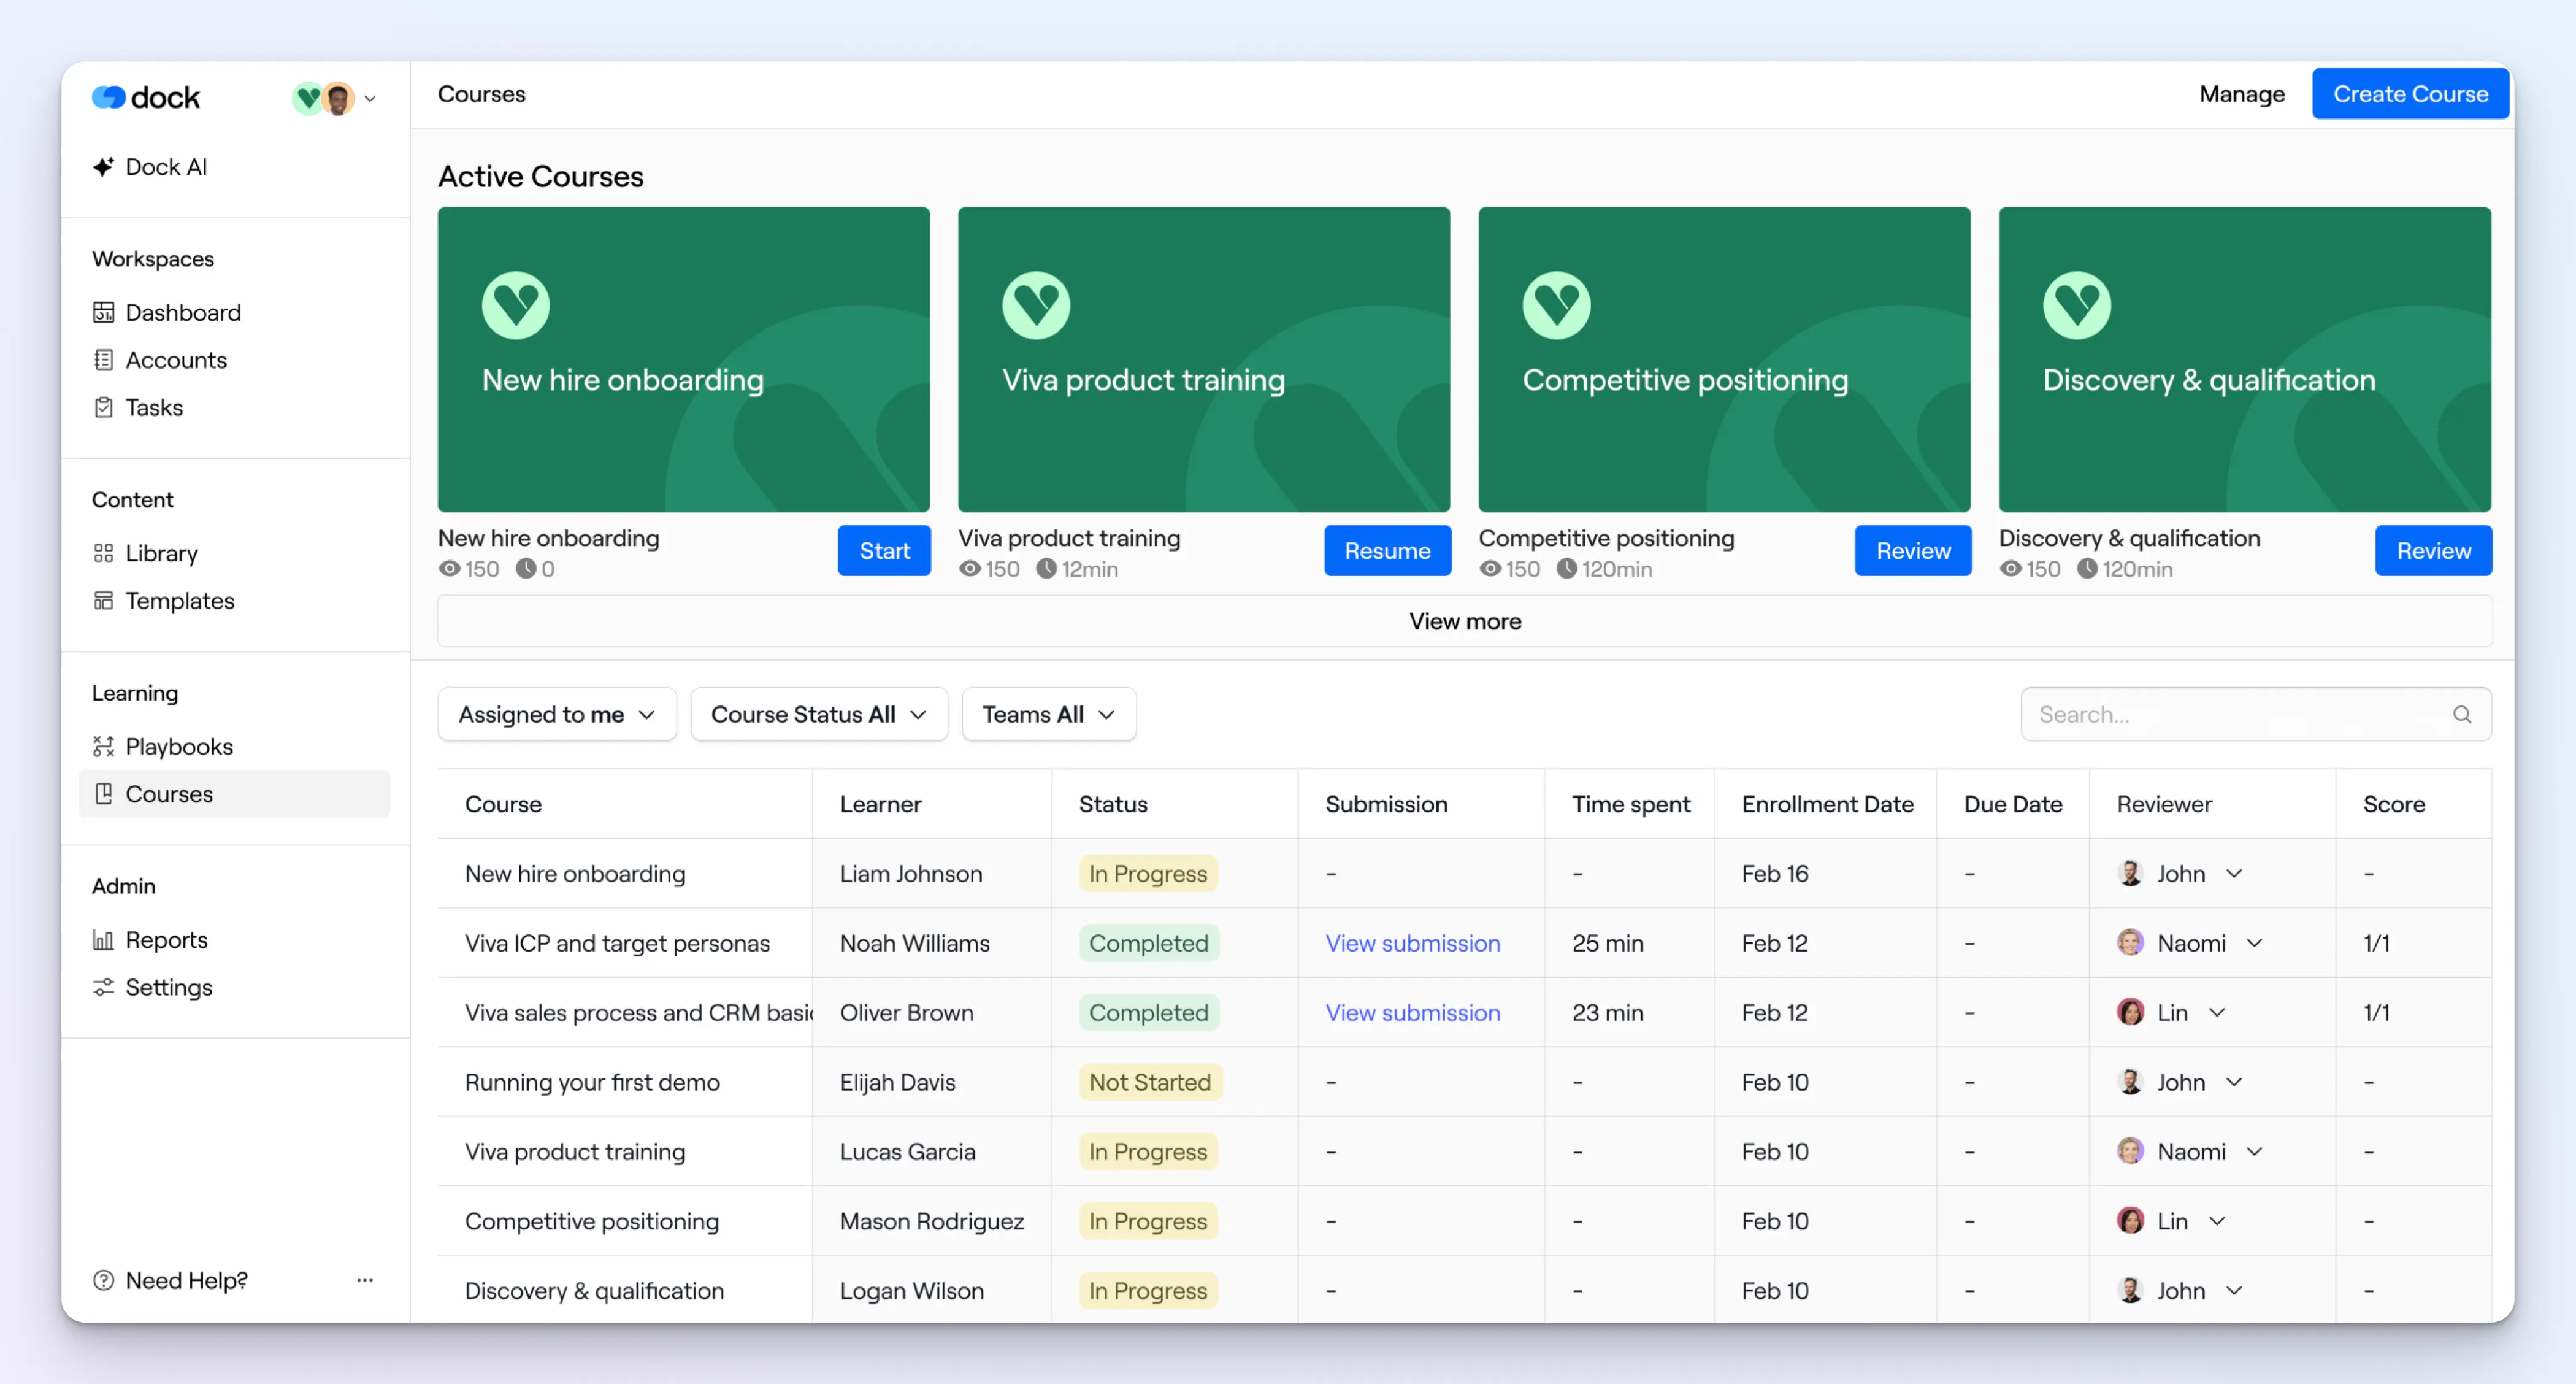The width and height of the screenshot is (2576, 1384).
Task: Click the Tasks clipboard icon
Action: click(x=103, y=407)
